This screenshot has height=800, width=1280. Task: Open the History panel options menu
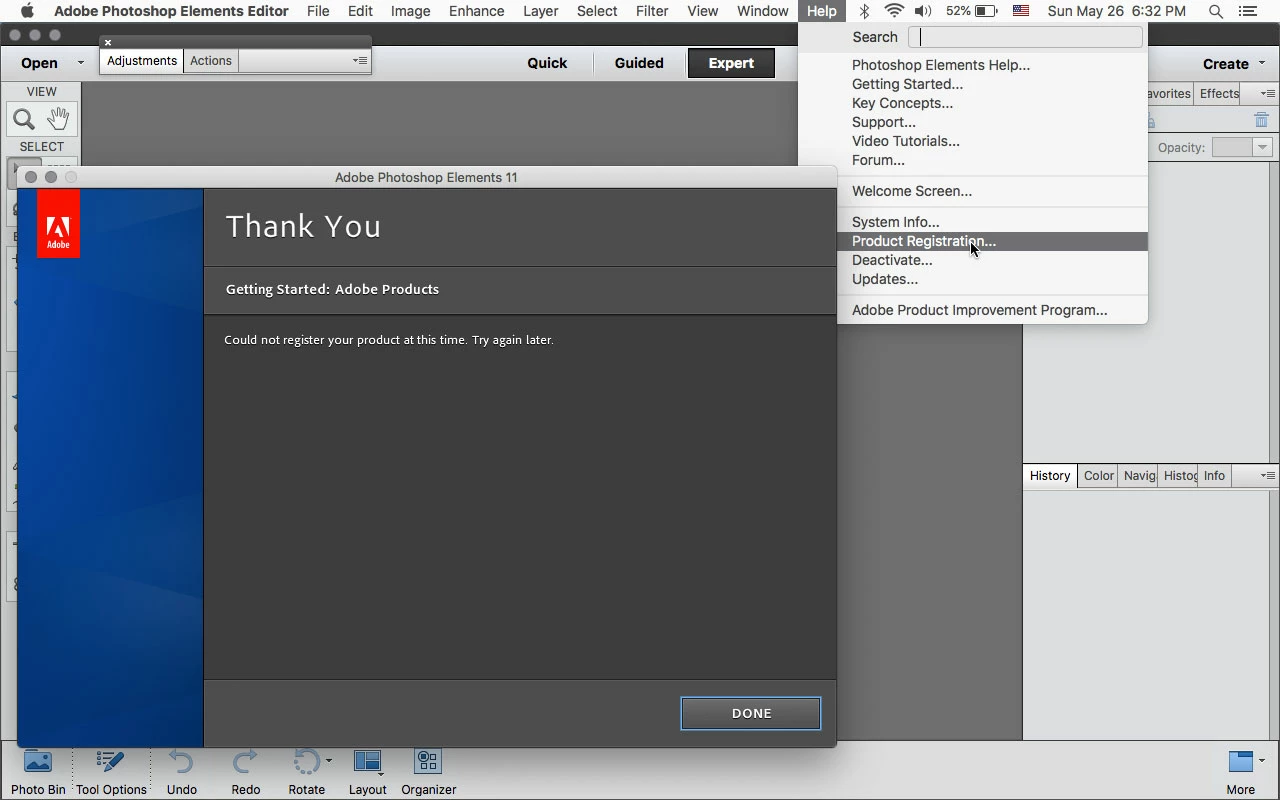(1267, 476)
